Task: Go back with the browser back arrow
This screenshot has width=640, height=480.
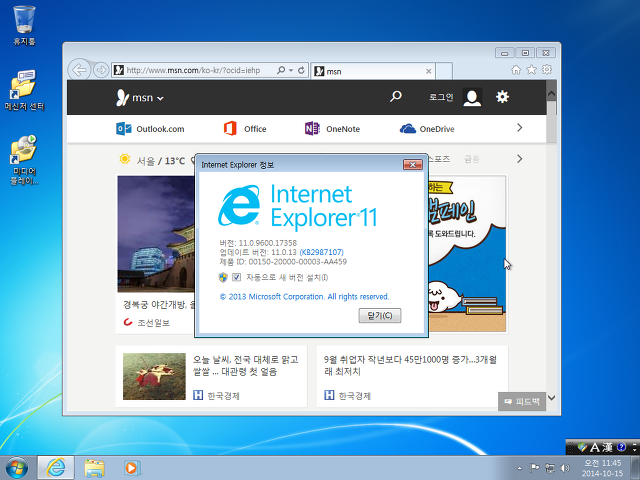Action: click(x=79, y=70)
